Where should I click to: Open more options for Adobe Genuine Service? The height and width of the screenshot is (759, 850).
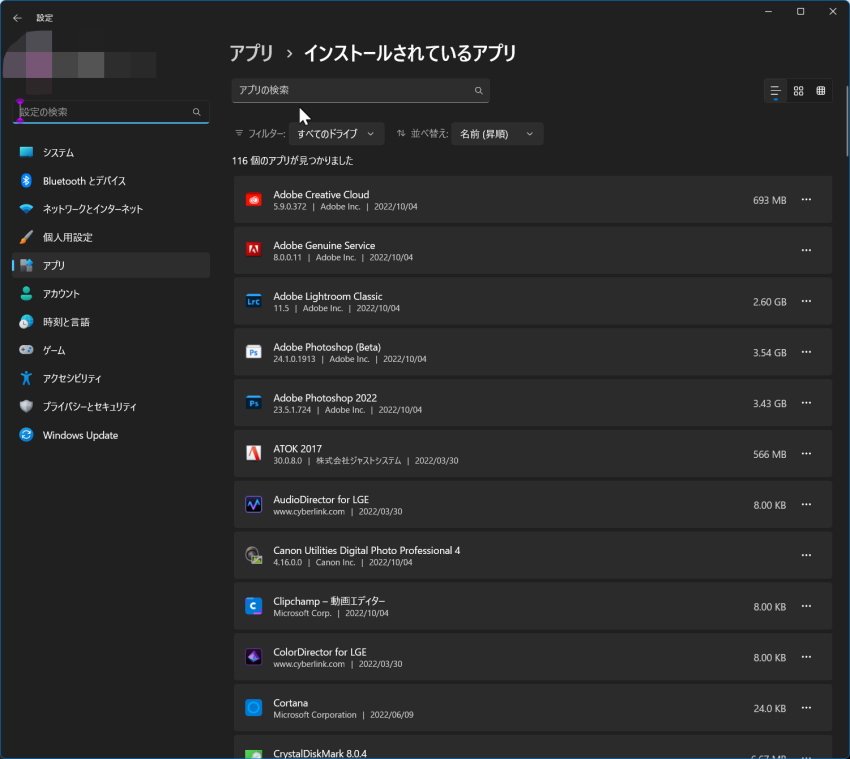pyautogui.click(x=807, y=250)
